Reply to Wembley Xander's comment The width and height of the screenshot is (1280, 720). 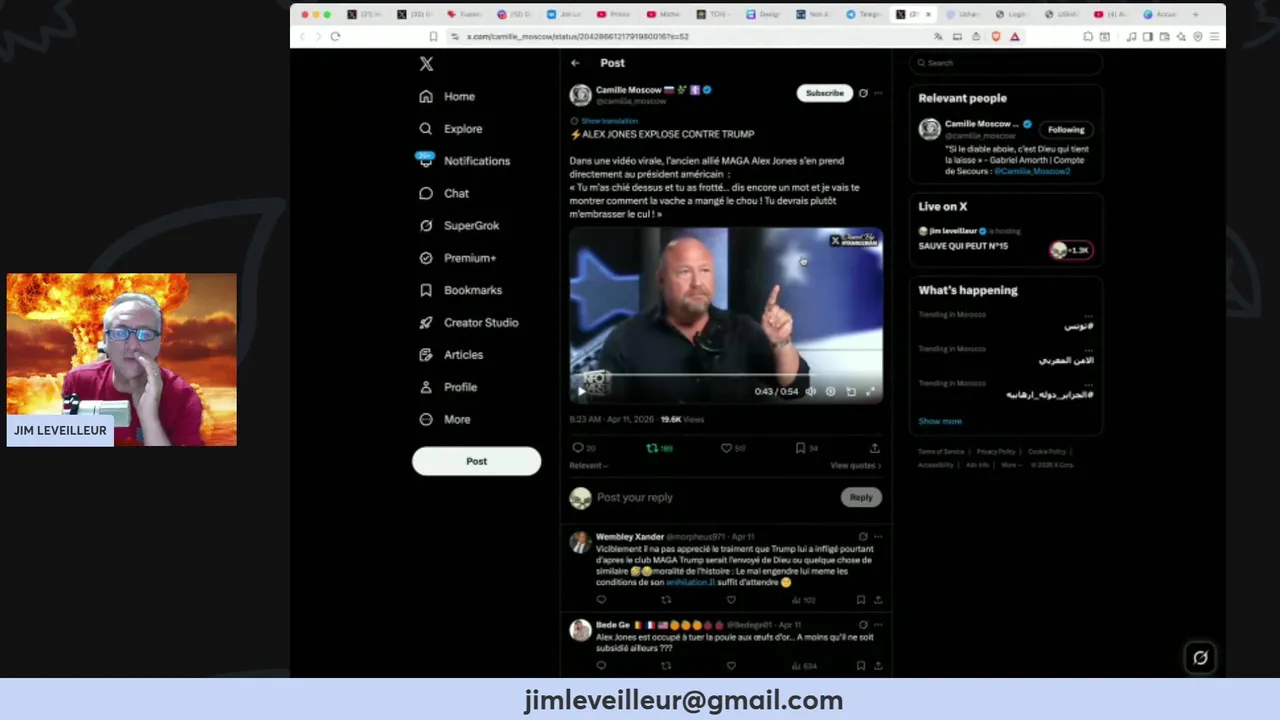click(x=601, y=600)
